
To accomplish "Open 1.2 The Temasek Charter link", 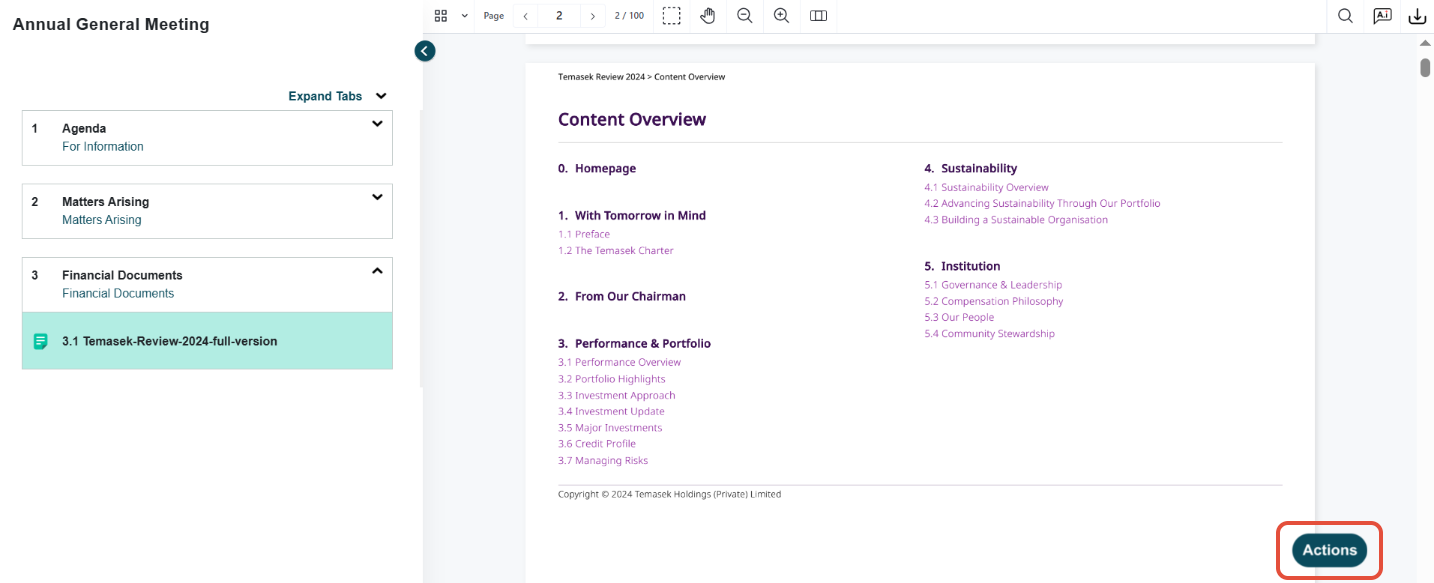I will (616, 251).
